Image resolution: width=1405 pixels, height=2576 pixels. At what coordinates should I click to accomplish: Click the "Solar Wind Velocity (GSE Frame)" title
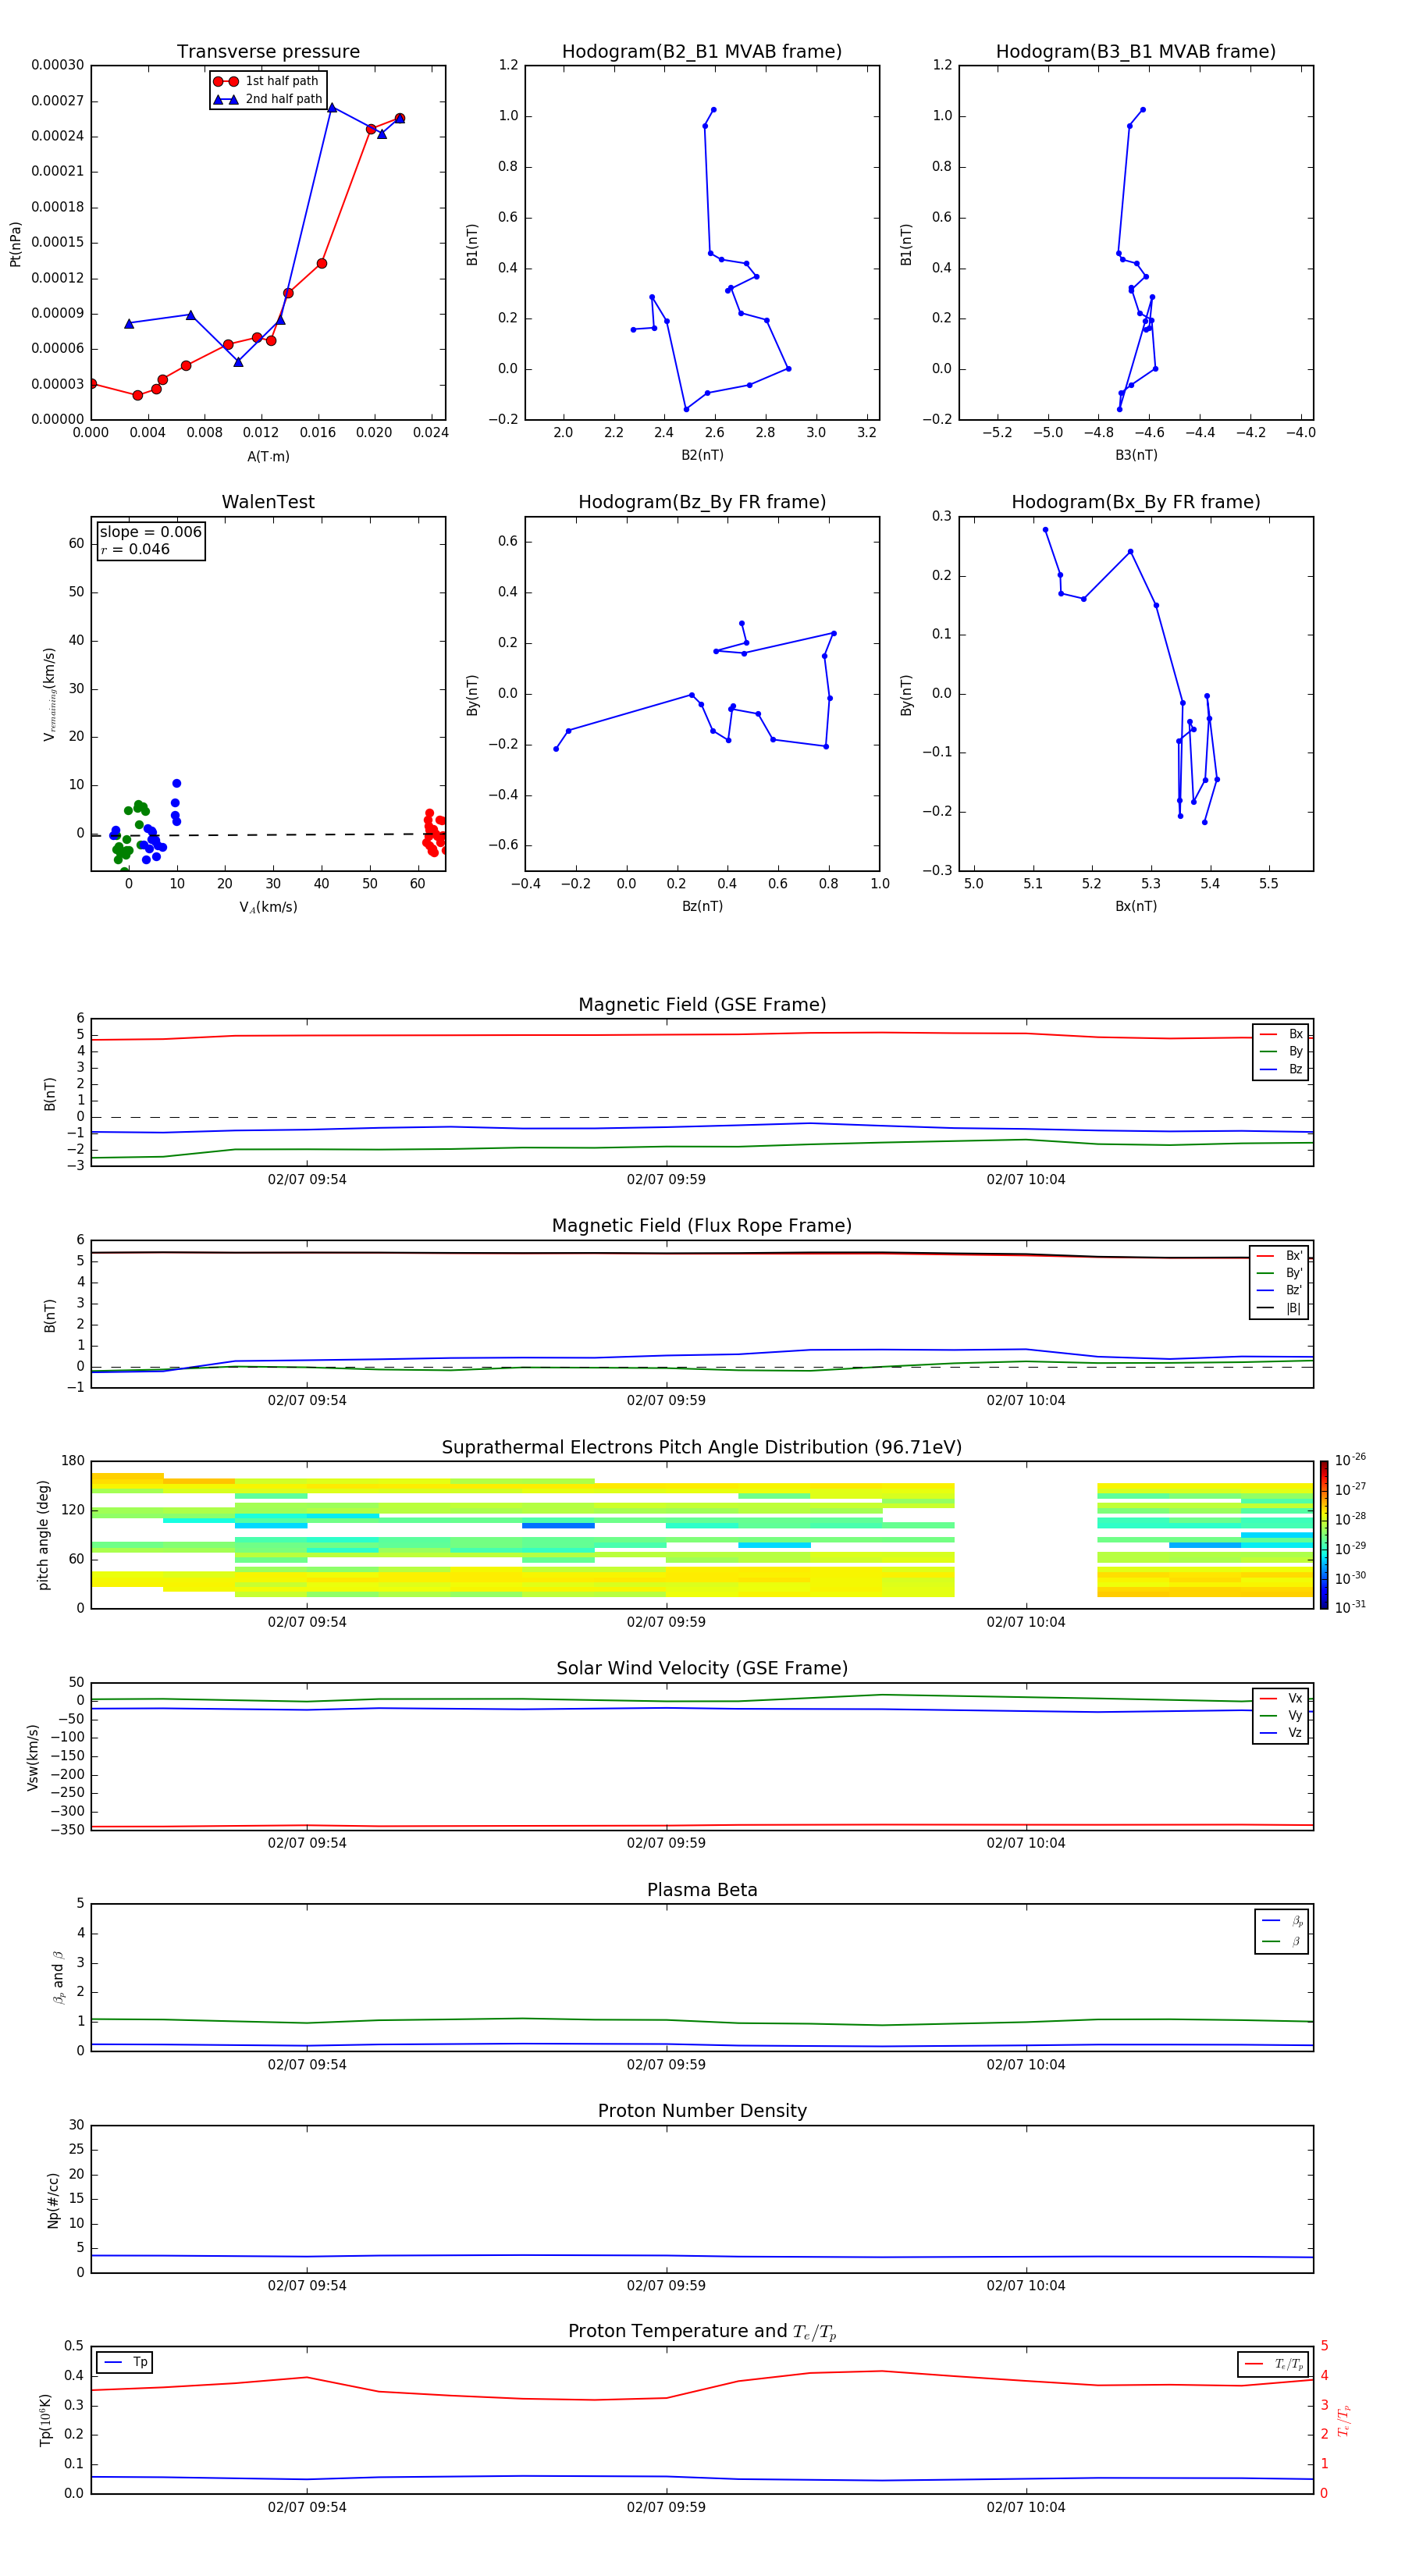[702, 1669]
